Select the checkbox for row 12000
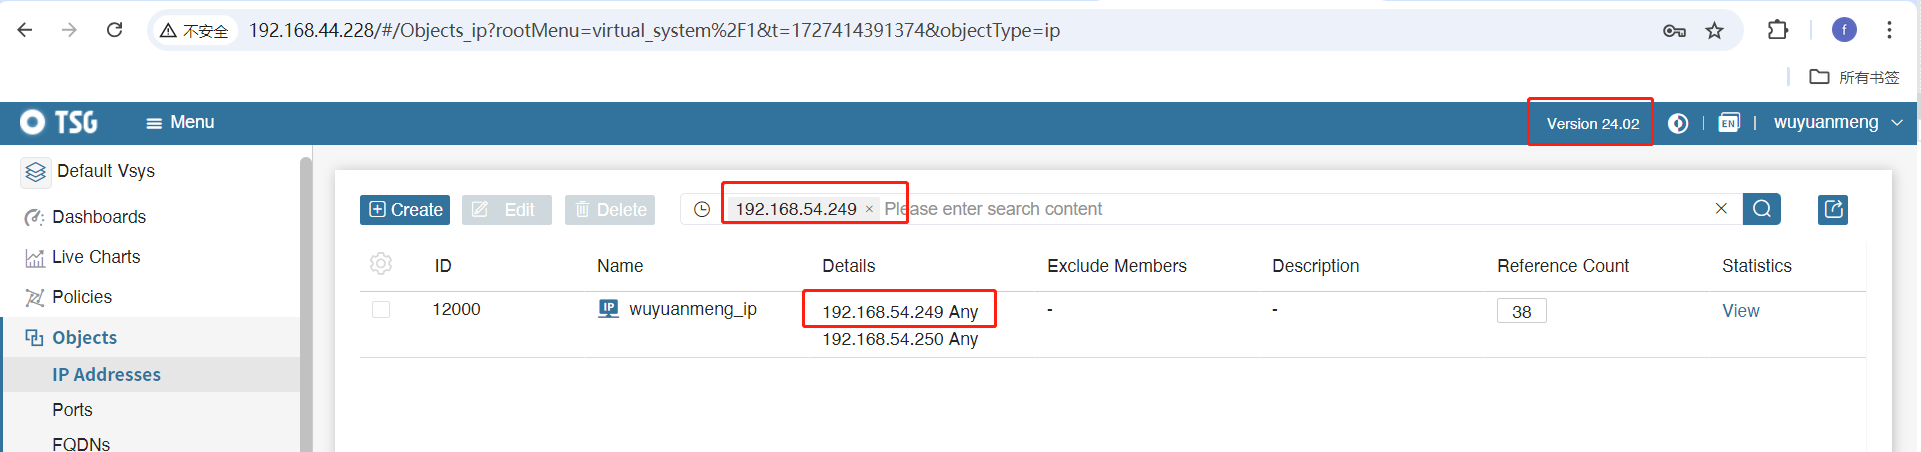This screenshot has width=1921, height=452. 381,310
